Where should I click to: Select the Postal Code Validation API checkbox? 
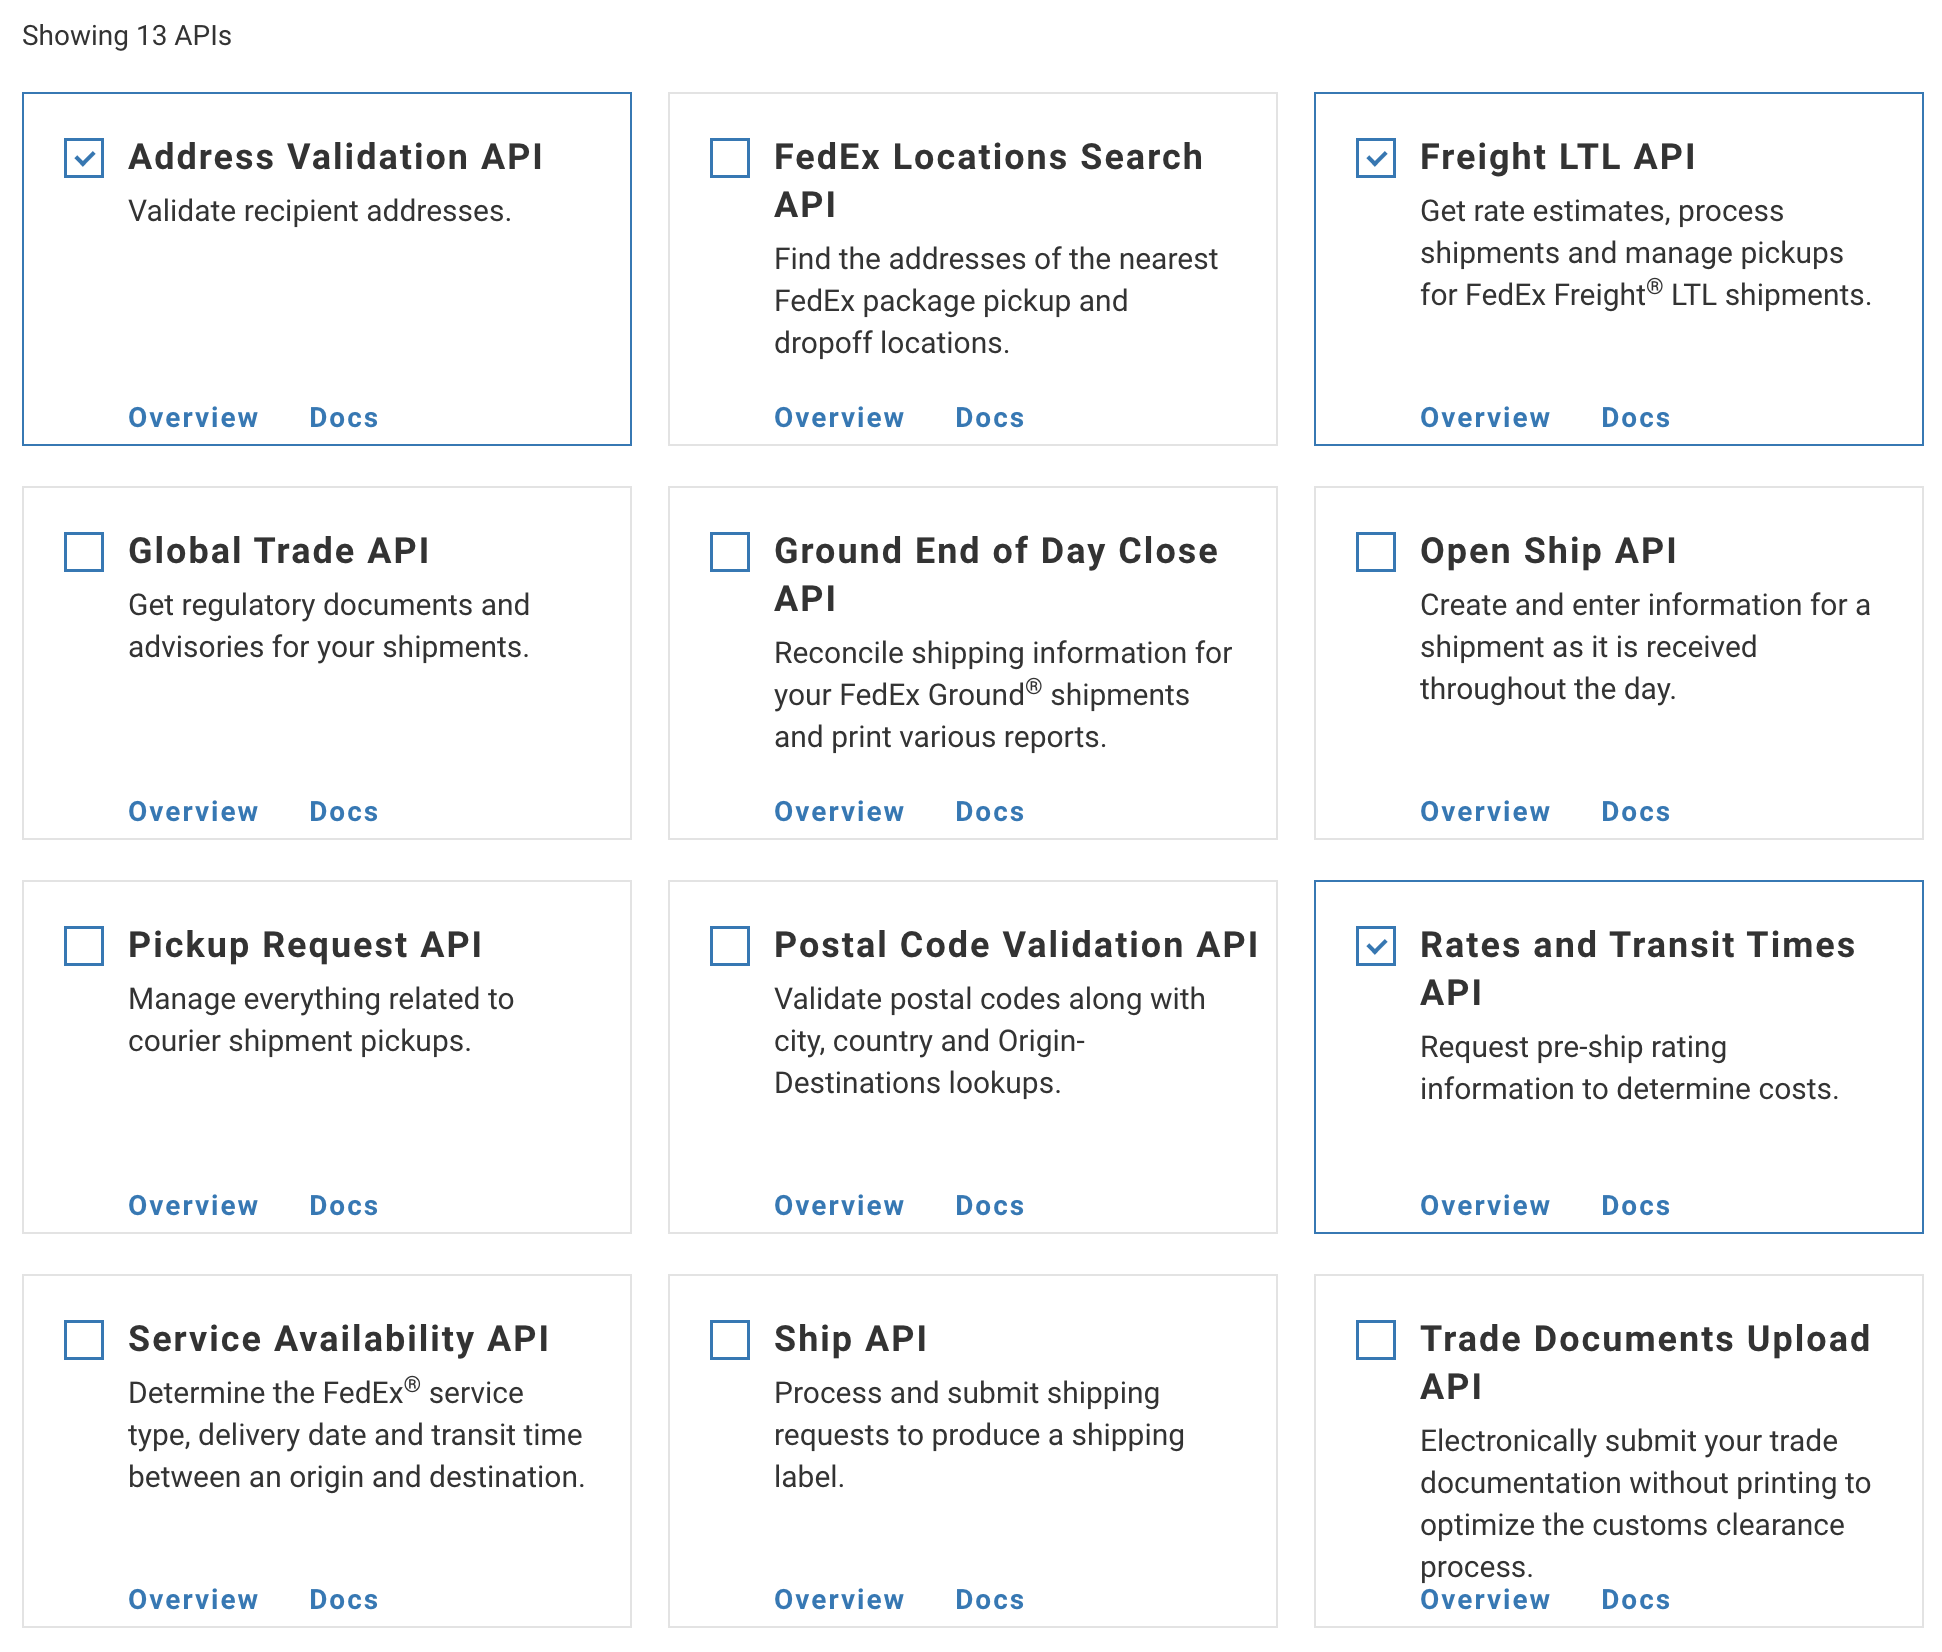click(x=730, y=946)
